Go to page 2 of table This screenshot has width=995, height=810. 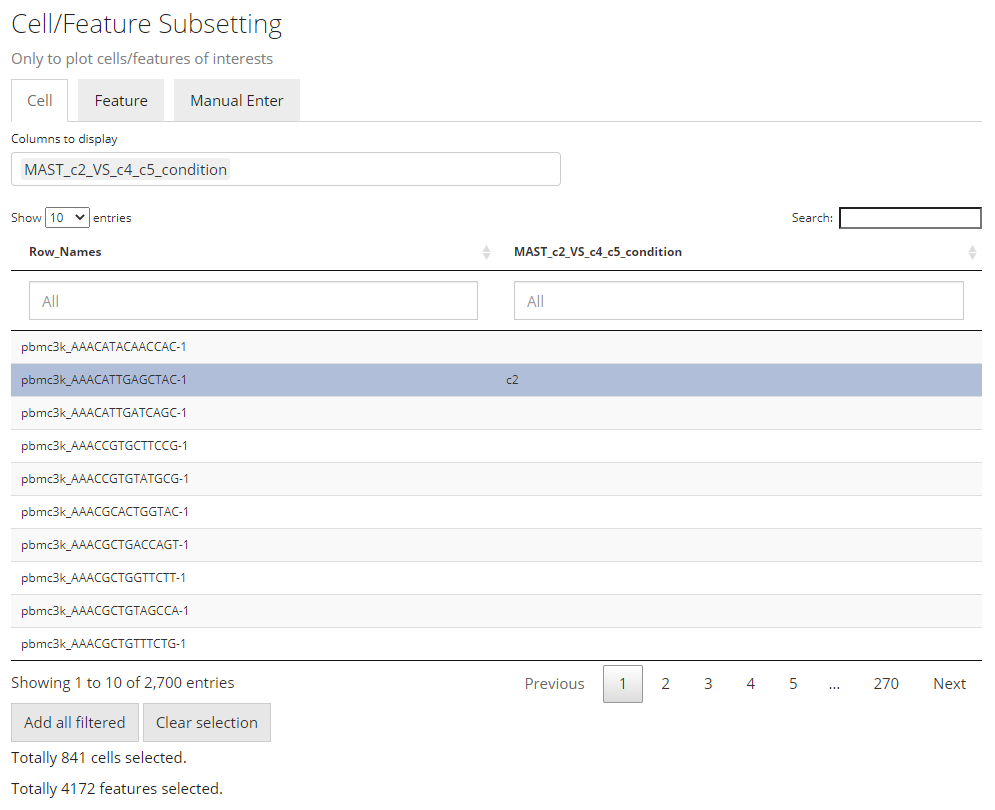pos(665,684)
